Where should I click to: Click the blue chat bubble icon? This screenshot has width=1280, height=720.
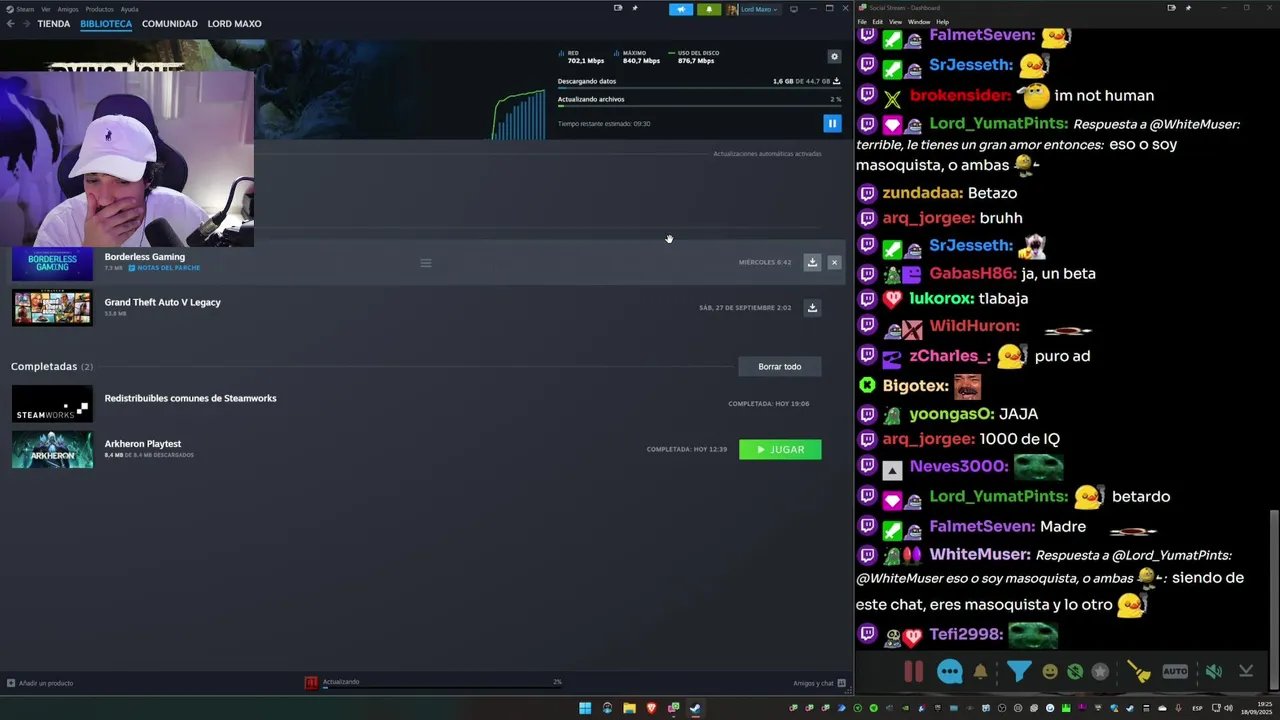[949, 672]
